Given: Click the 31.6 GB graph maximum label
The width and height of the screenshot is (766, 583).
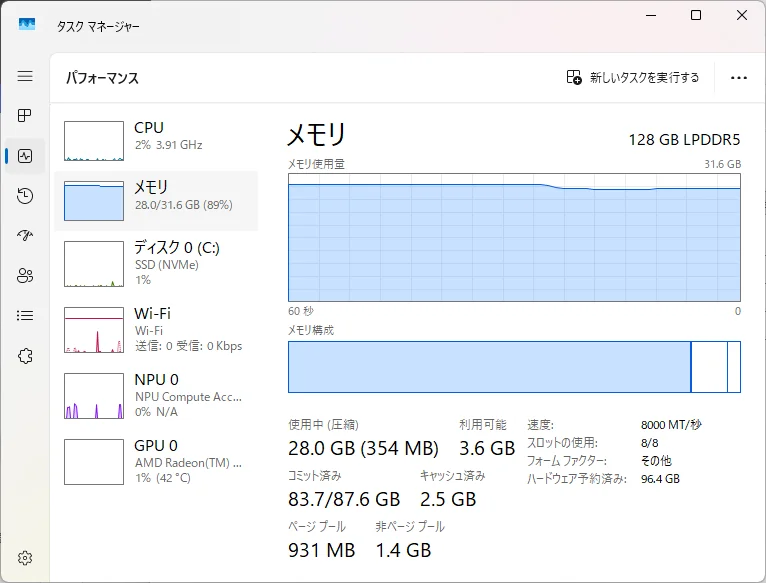Looking at the screenshot, I should coord(723,164).
